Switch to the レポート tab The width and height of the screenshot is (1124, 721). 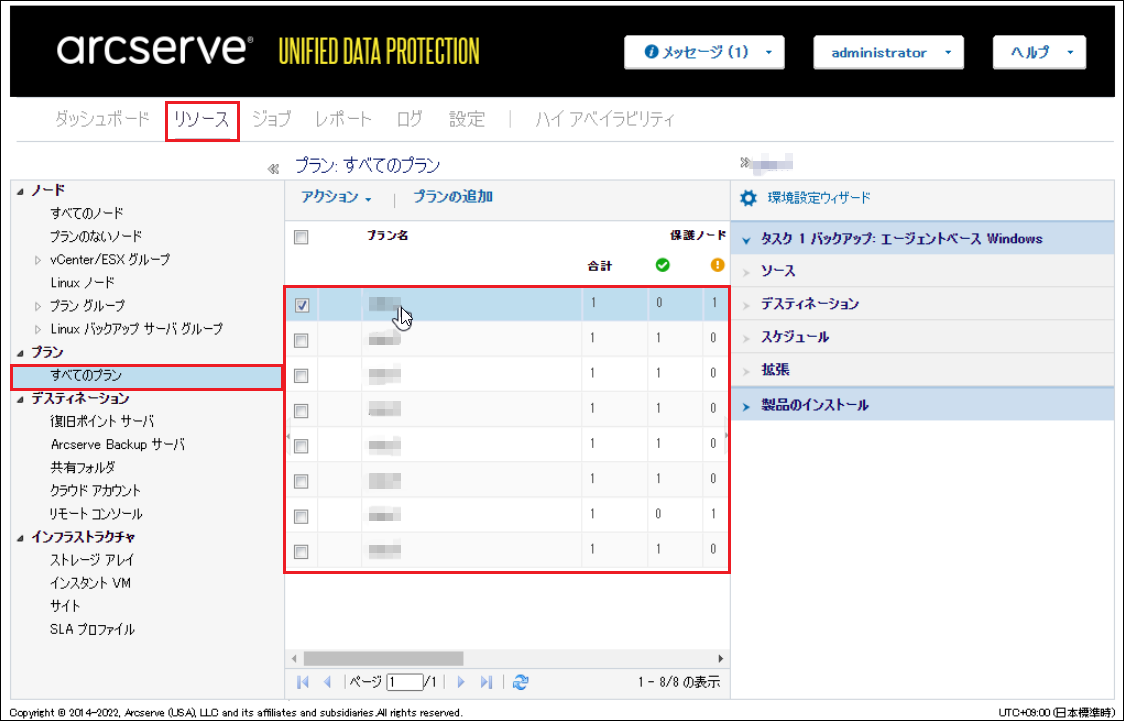pos(343,119)
